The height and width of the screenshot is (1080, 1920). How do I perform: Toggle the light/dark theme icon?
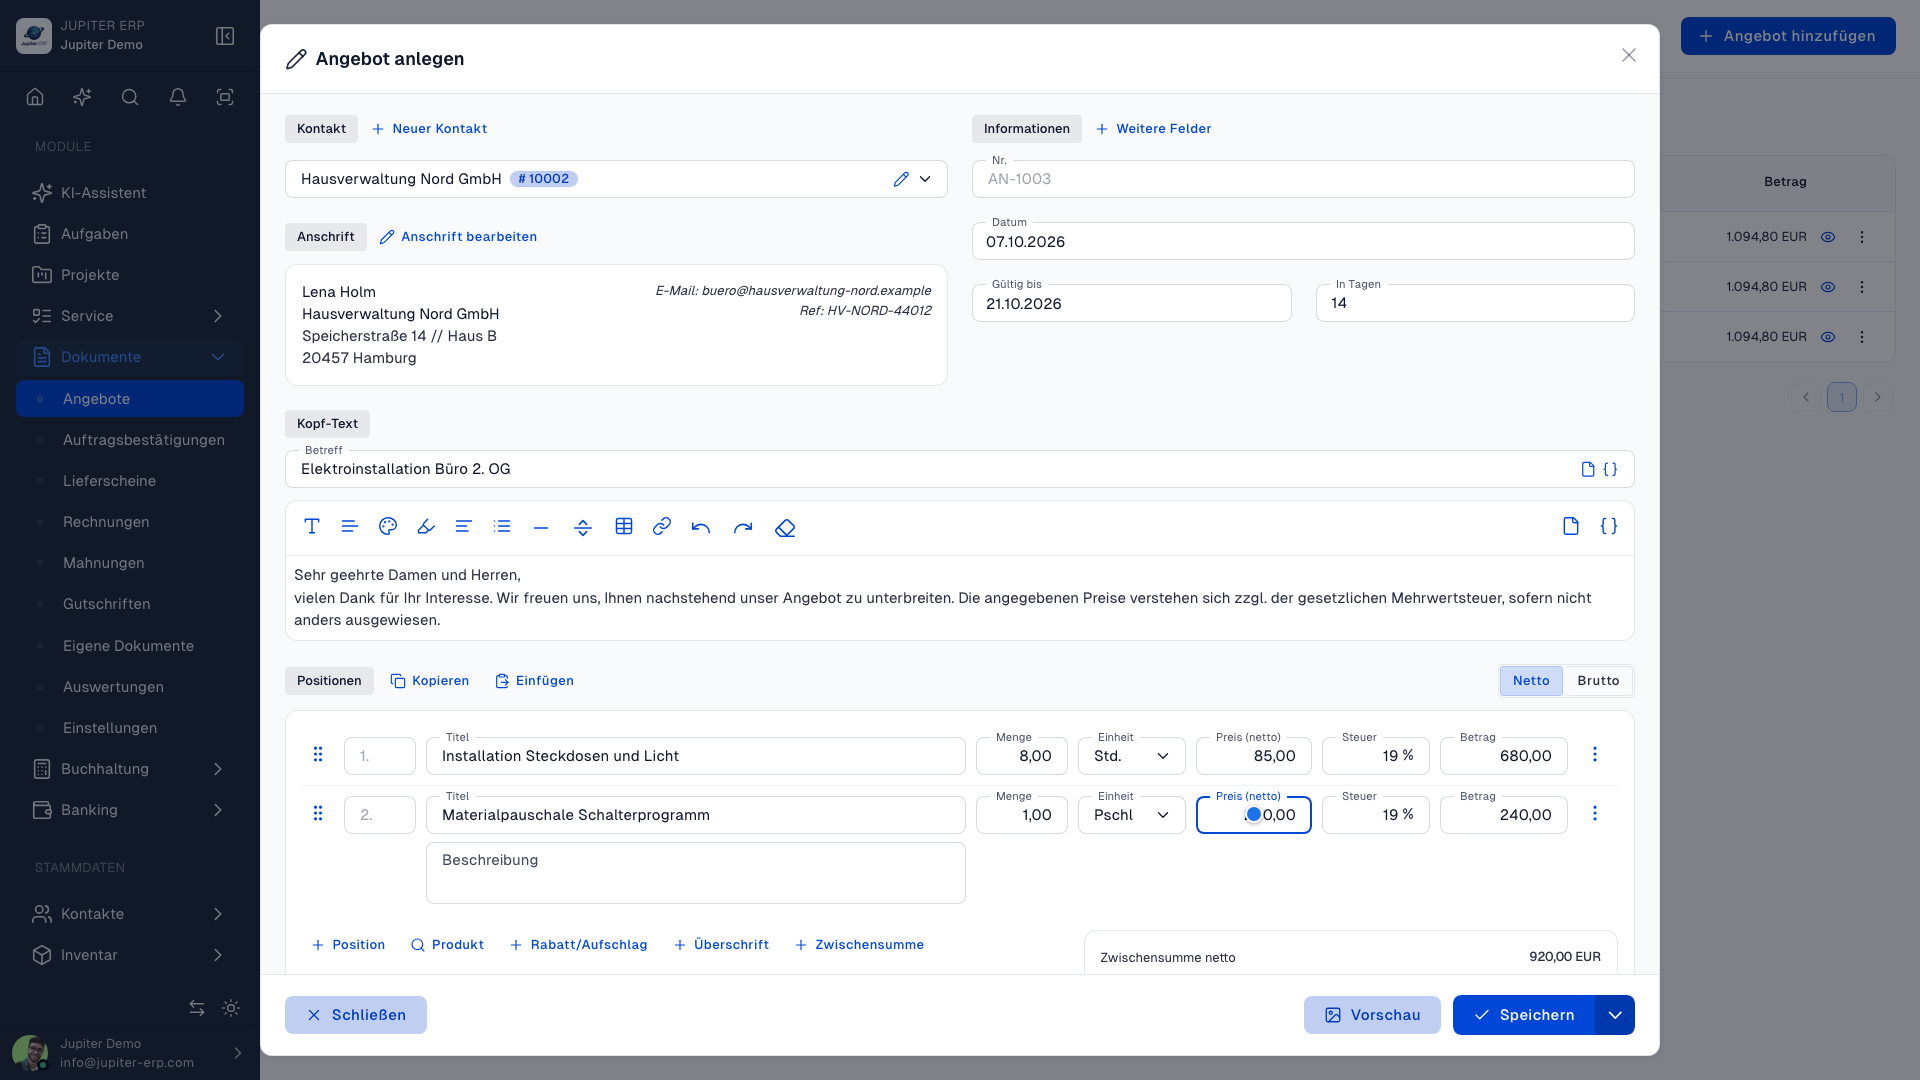click(231, 1008)
